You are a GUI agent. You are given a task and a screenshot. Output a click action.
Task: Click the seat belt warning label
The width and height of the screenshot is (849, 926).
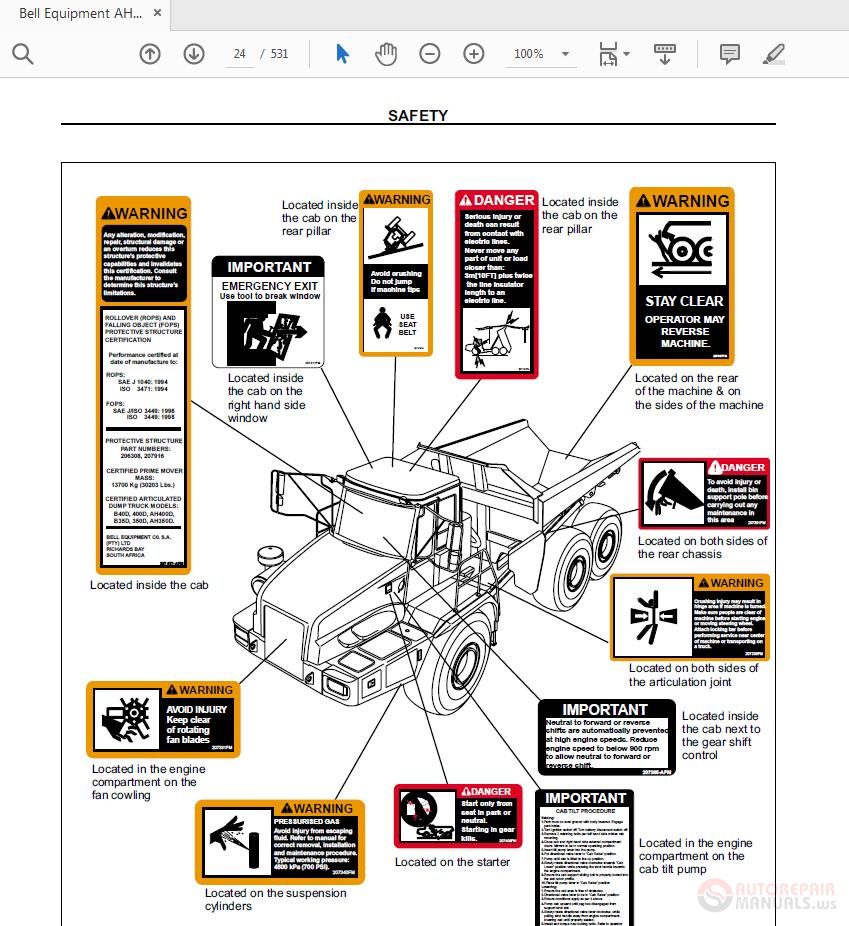(x=396, y=273)
